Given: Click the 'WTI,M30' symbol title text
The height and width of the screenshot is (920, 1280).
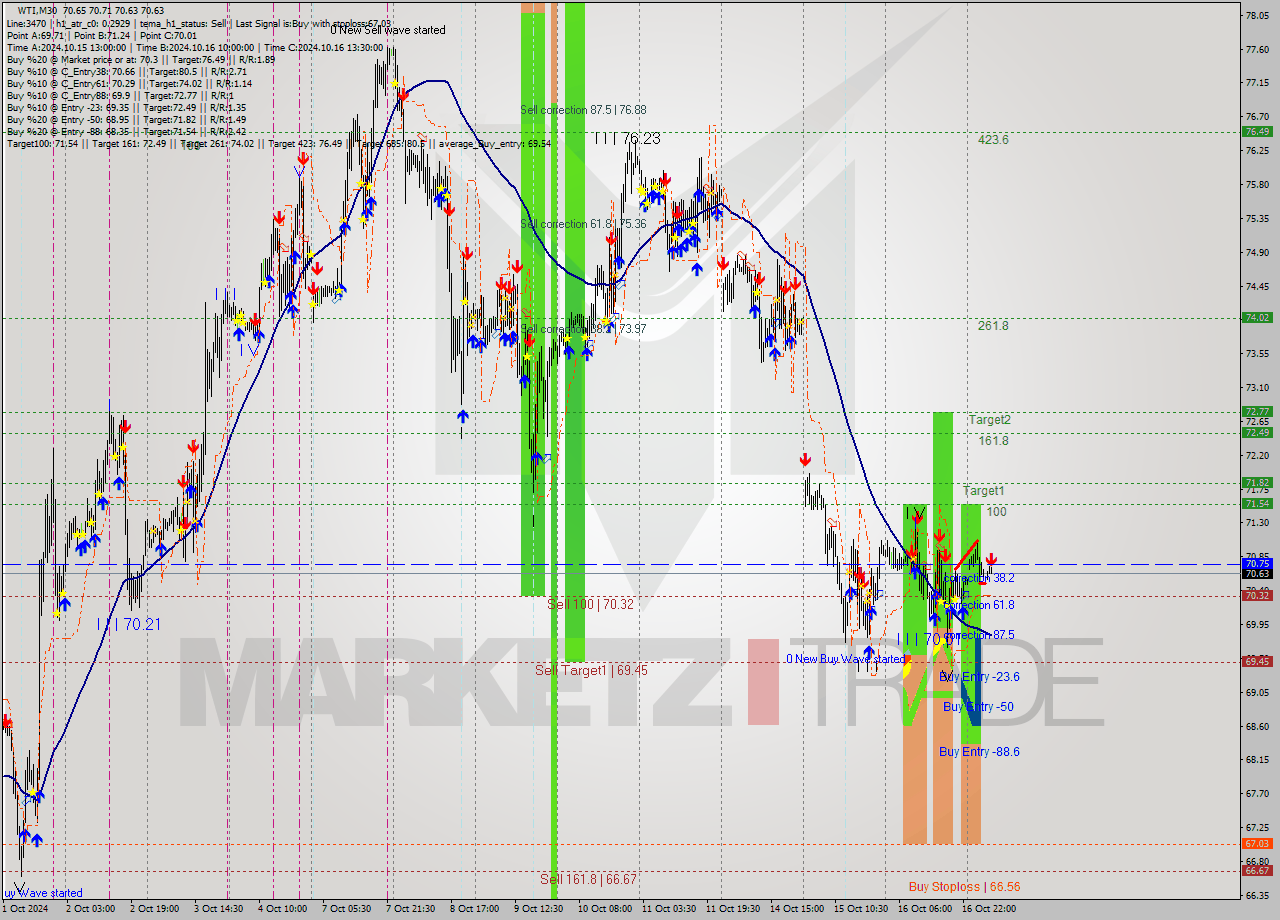Looking at the screenshot, I should click(x=37, y=11).
